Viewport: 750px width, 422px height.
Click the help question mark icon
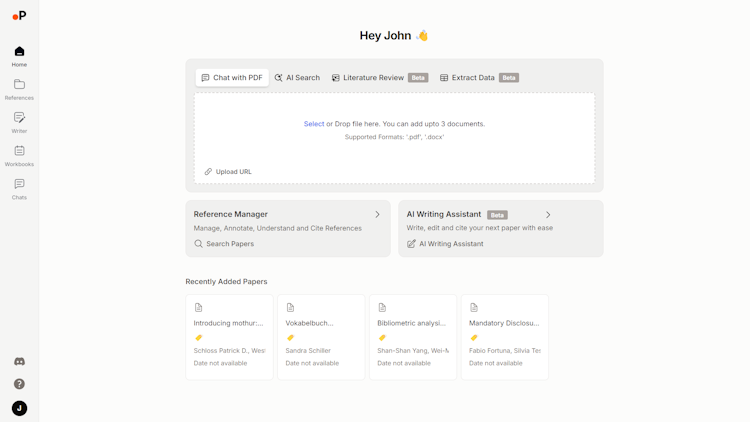[19, 384]
